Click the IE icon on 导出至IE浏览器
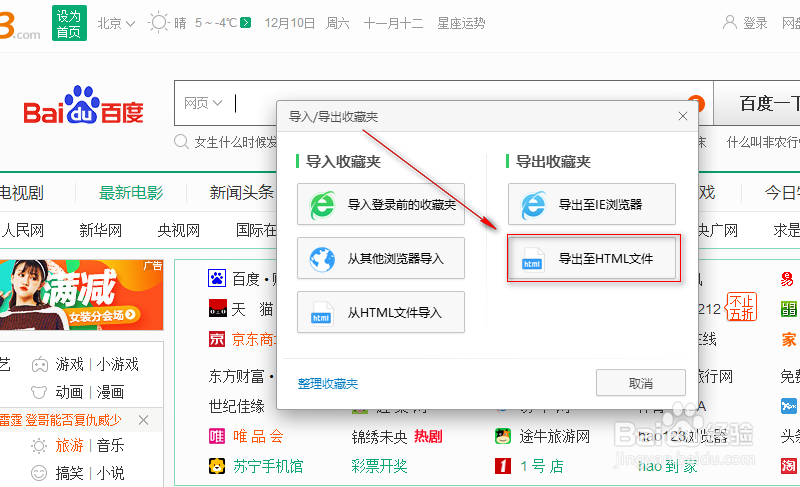 pyautogui.click(x=533, y=204)
